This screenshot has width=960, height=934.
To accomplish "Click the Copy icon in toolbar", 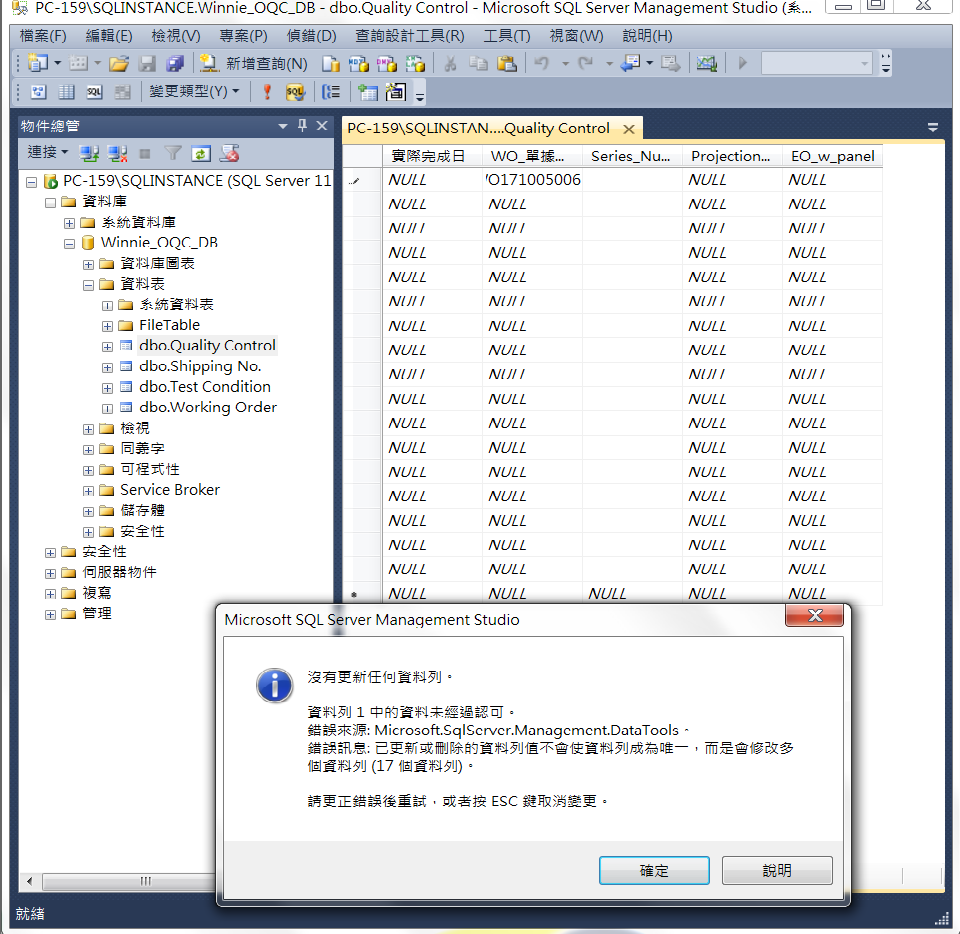I will pyautogui.click(x=478, y=63).
